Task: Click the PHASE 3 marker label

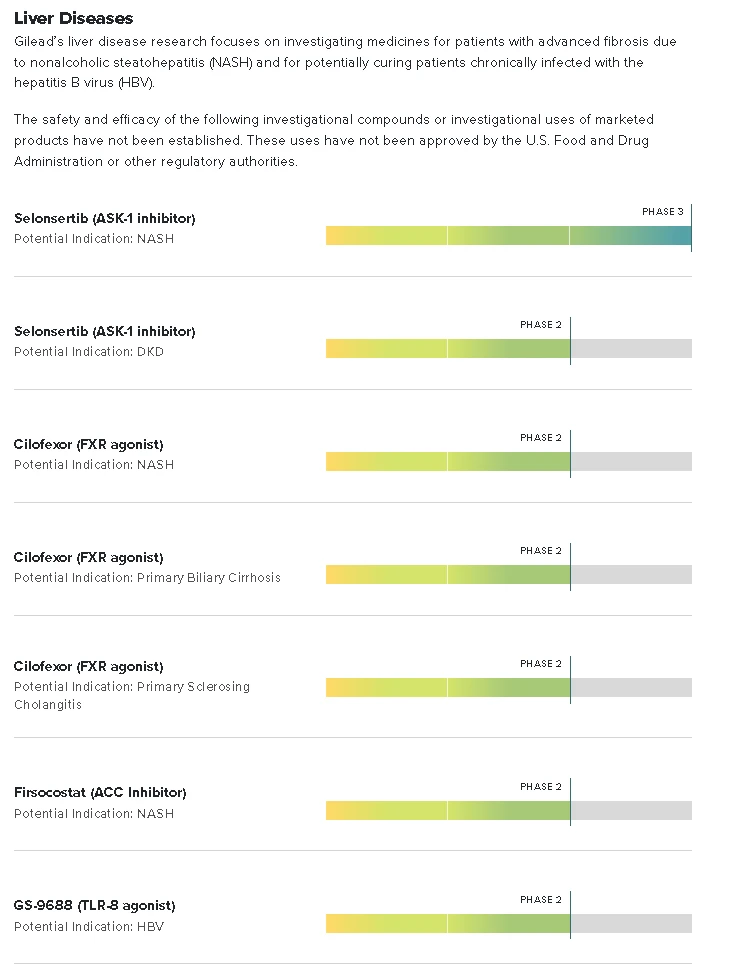Action: pos(662,212)
